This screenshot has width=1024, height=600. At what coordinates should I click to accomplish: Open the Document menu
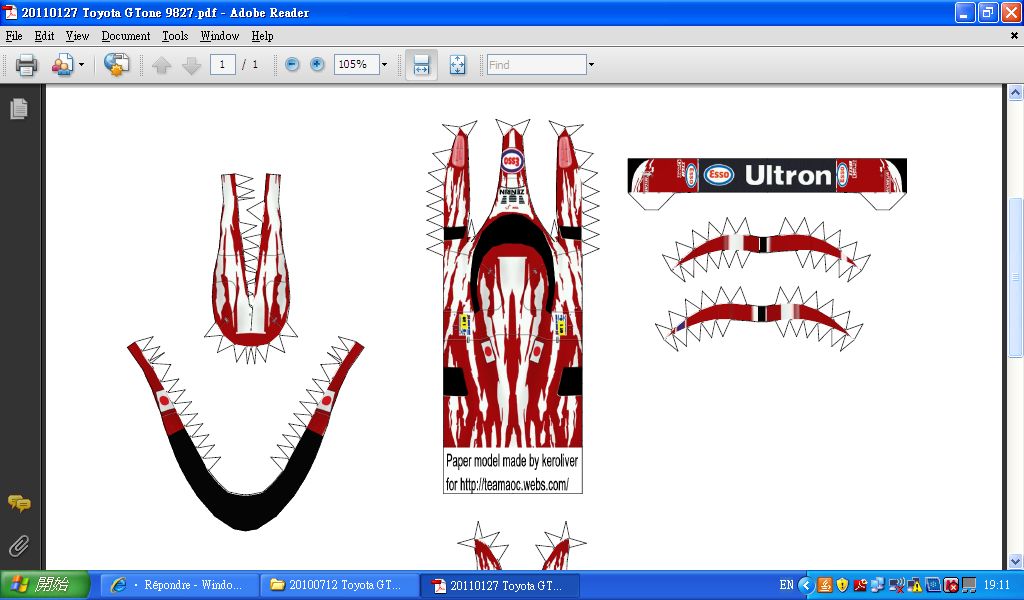click(125, 36)
